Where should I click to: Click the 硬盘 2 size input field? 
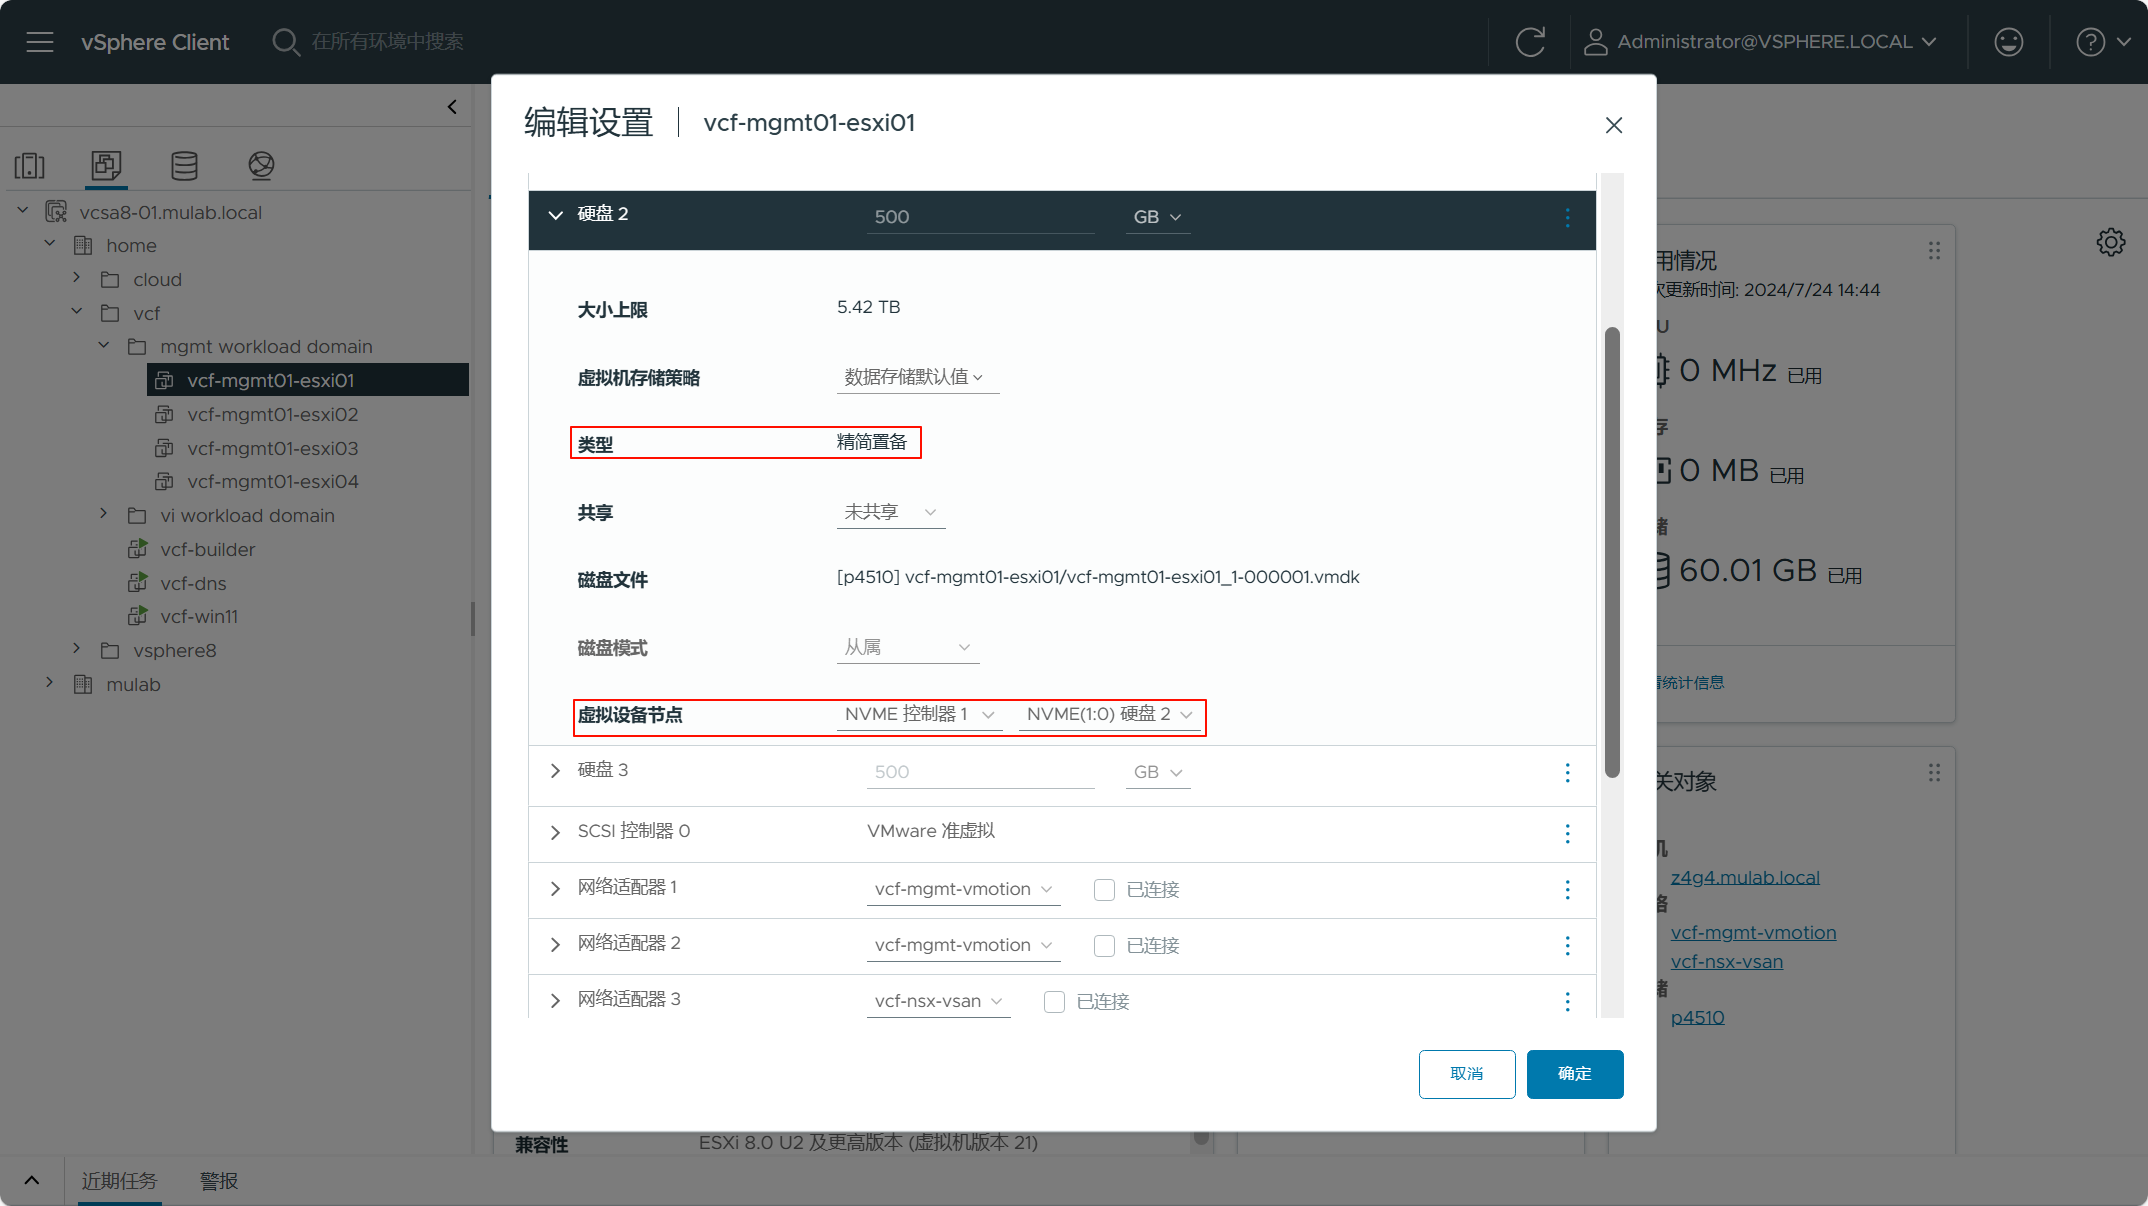980,217
